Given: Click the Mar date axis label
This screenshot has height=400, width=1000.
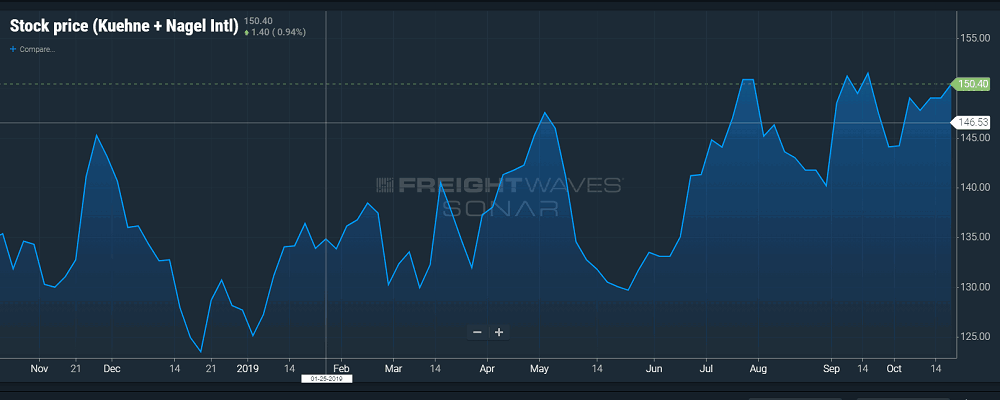Looking at the screenshot, I should 393,369.
